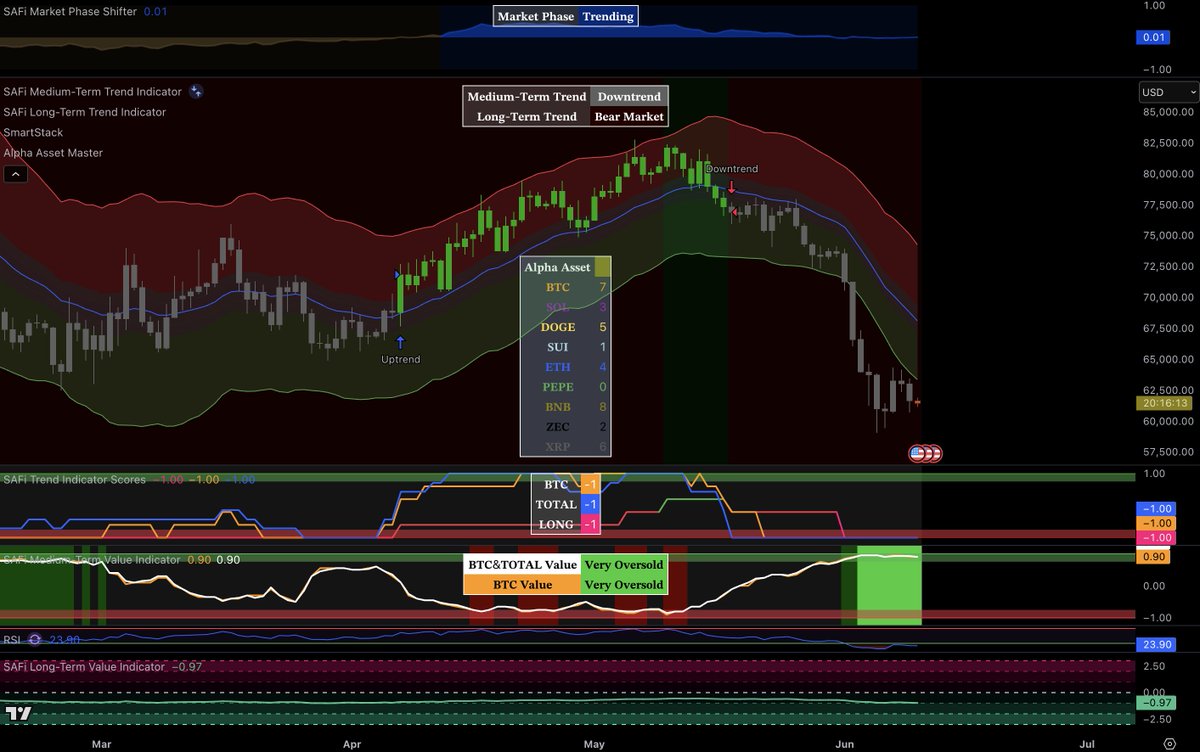Click the green -0.97 axis value tag
Image resolution: width=1200 pixels, height=752 pixels.
tap(1158, 702)
